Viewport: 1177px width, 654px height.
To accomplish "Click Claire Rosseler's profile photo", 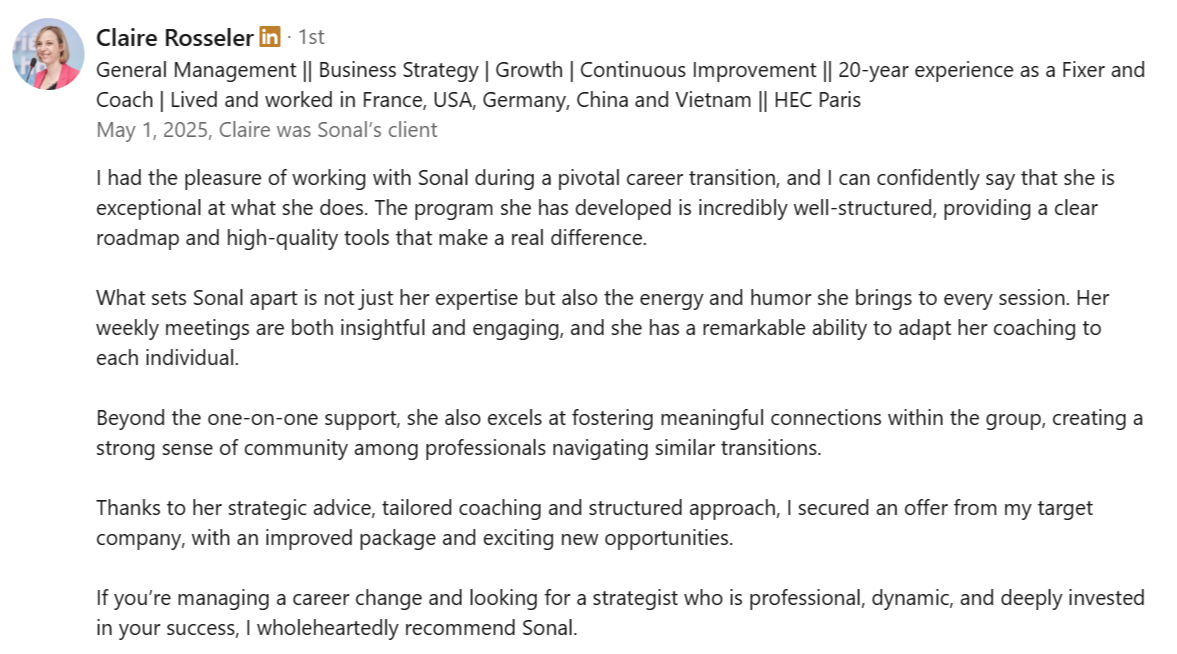I will click(48, 55).
